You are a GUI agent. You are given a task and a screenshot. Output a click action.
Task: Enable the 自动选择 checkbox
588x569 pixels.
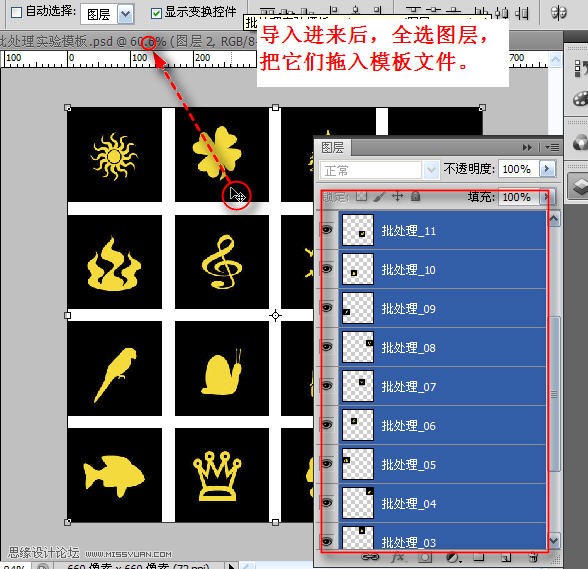pos(16,12)
